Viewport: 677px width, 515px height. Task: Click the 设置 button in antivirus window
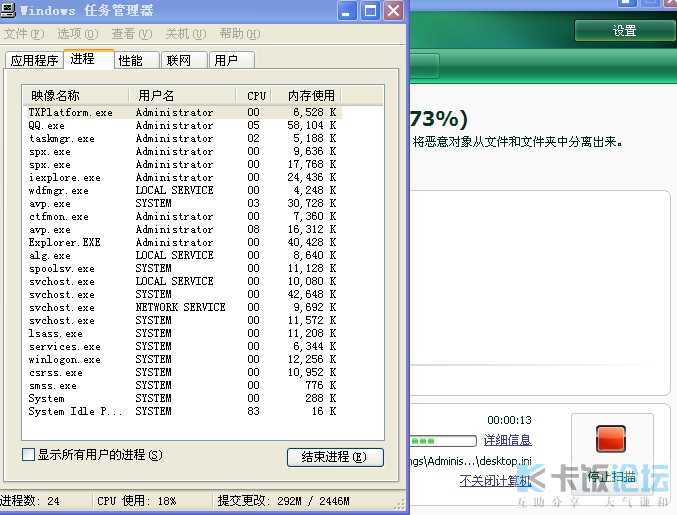pyautogui.click(x=624, y=31)
